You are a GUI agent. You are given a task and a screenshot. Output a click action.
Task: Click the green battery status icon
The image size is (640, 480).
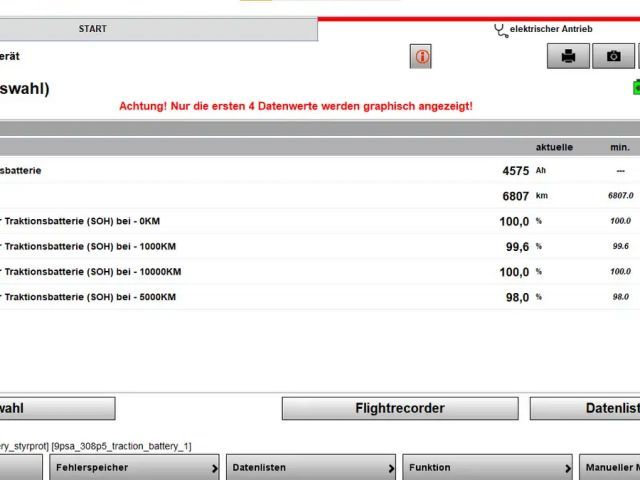point(635,88)
